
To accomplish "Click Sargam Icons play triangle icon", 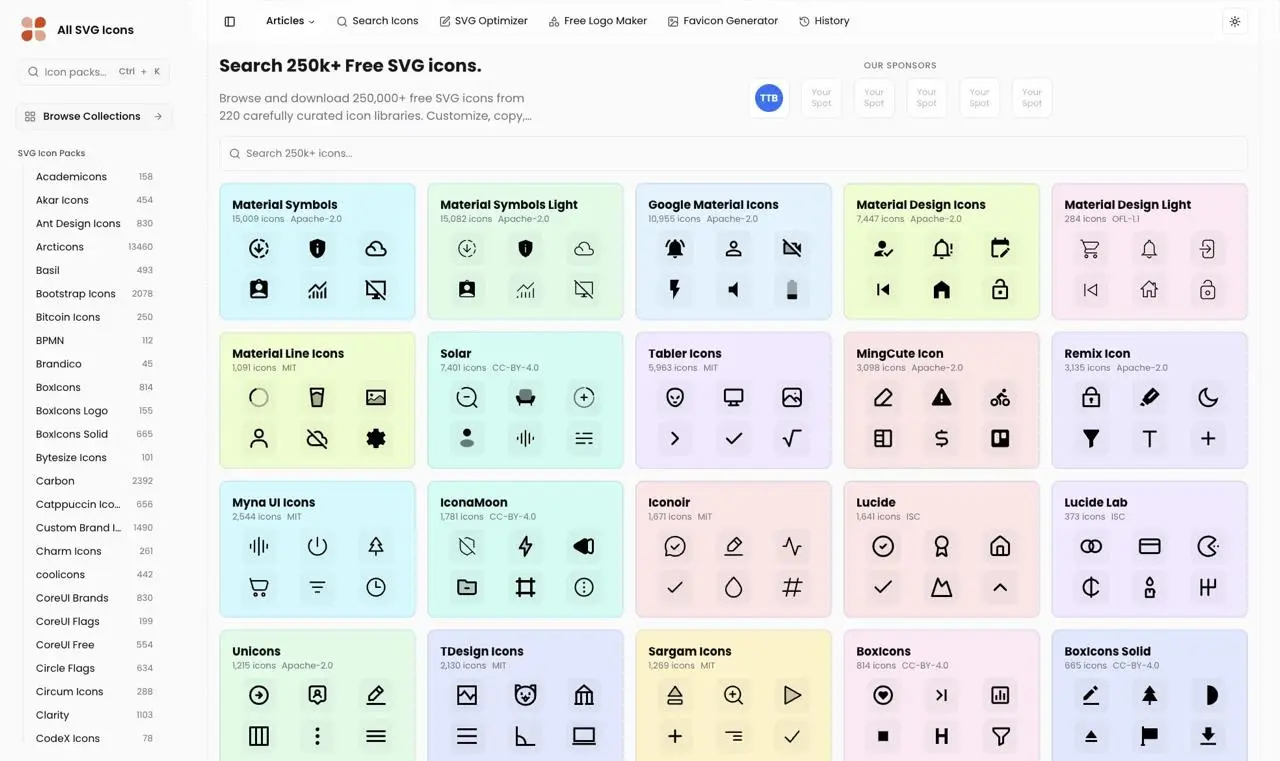I will (792, 696).
